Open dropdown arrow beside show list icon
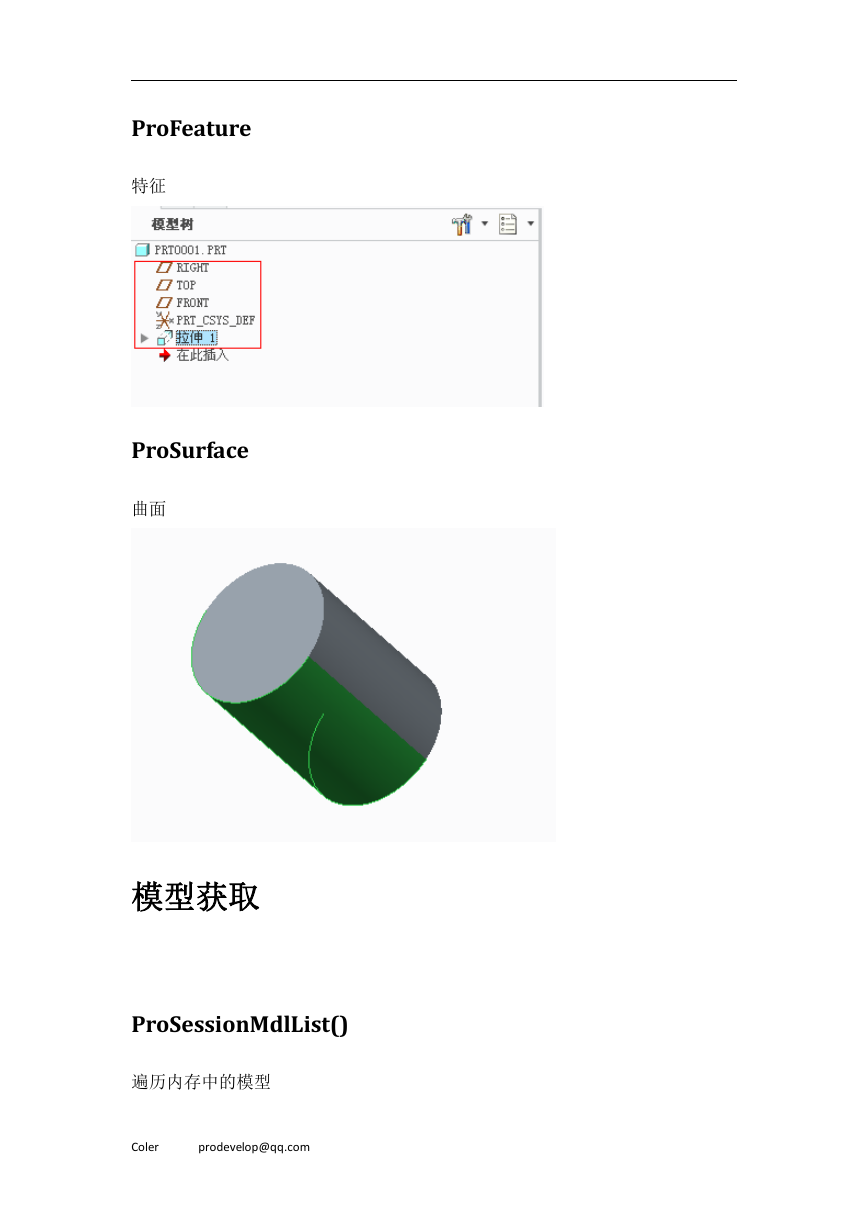Image resolution: width=868 pixels, height=1228 pixels. point(531,224)
